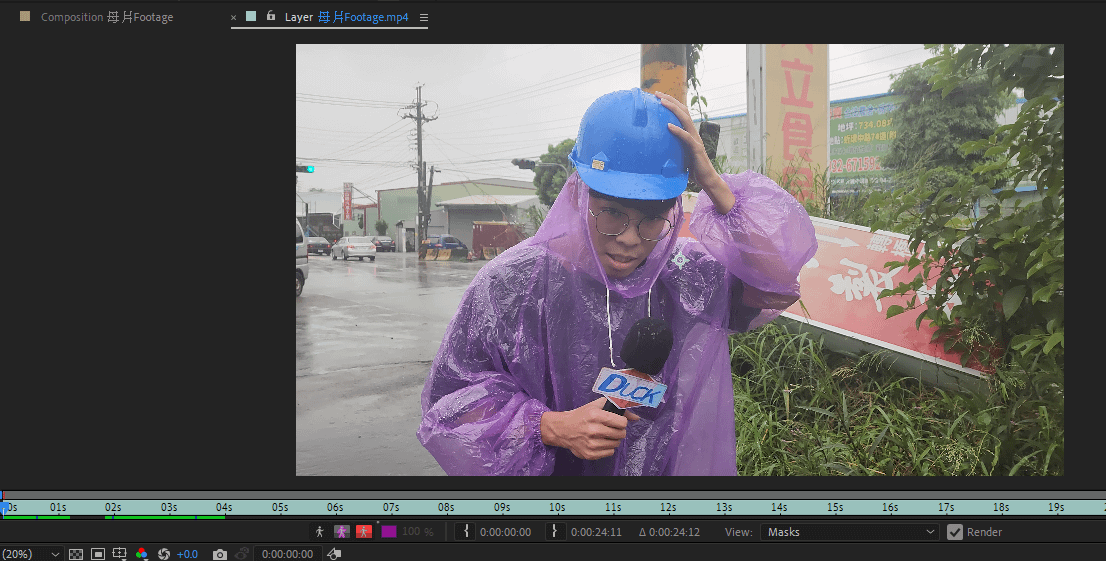Toggle the alpha boundary view icon
This screenshot has height=561, width=1106.
342,532
